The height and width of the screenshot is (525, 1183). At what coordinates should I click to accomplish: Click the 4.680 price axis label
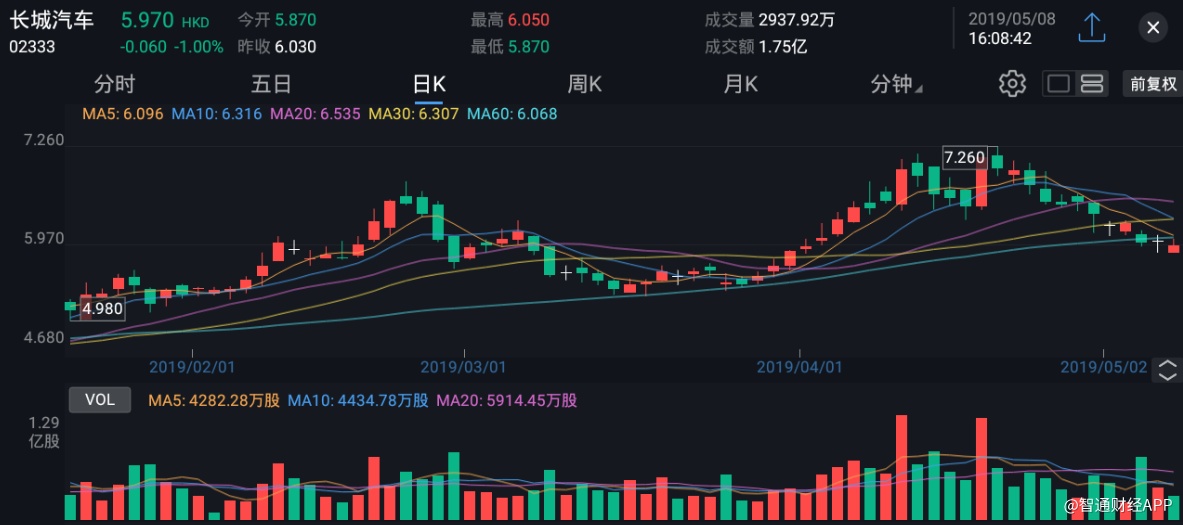(x=45, y=338)
